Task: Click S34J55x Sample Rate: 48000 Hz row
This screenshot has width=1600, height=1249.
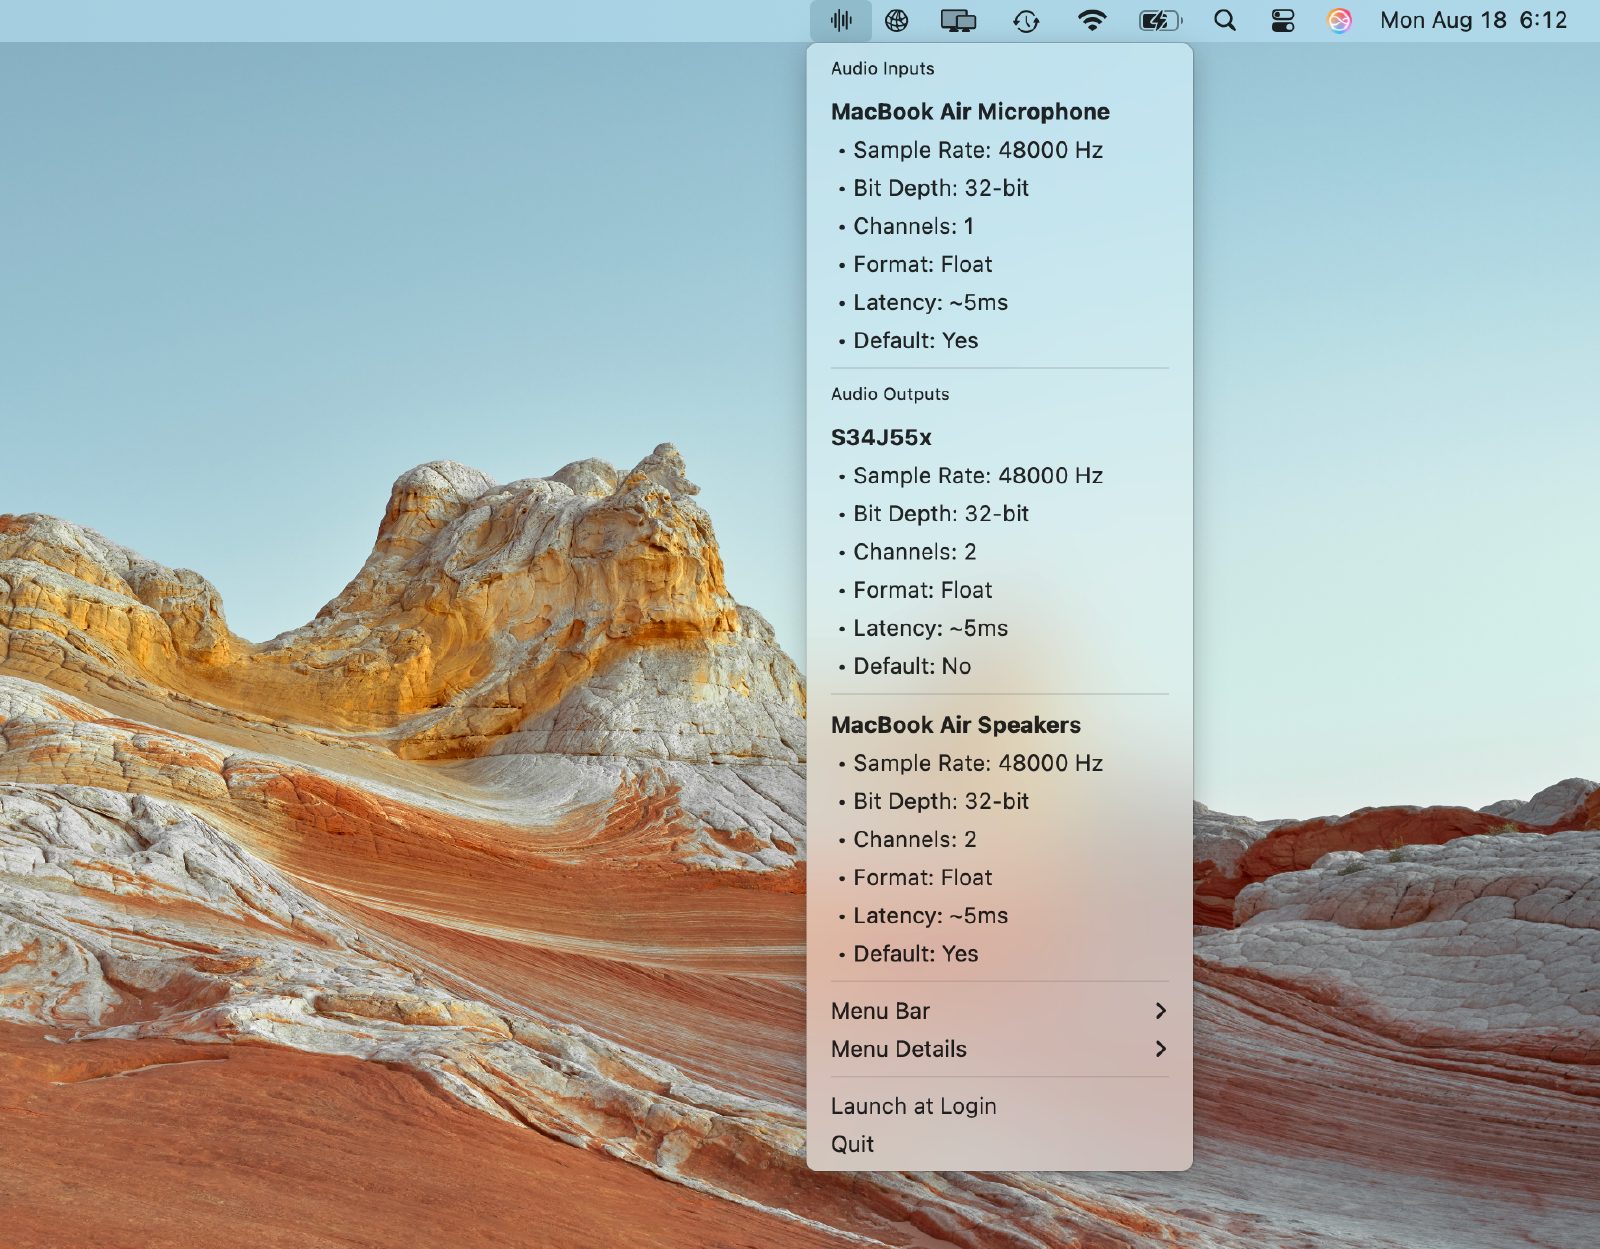Action: pyautogui.click(x=999, y=476)
